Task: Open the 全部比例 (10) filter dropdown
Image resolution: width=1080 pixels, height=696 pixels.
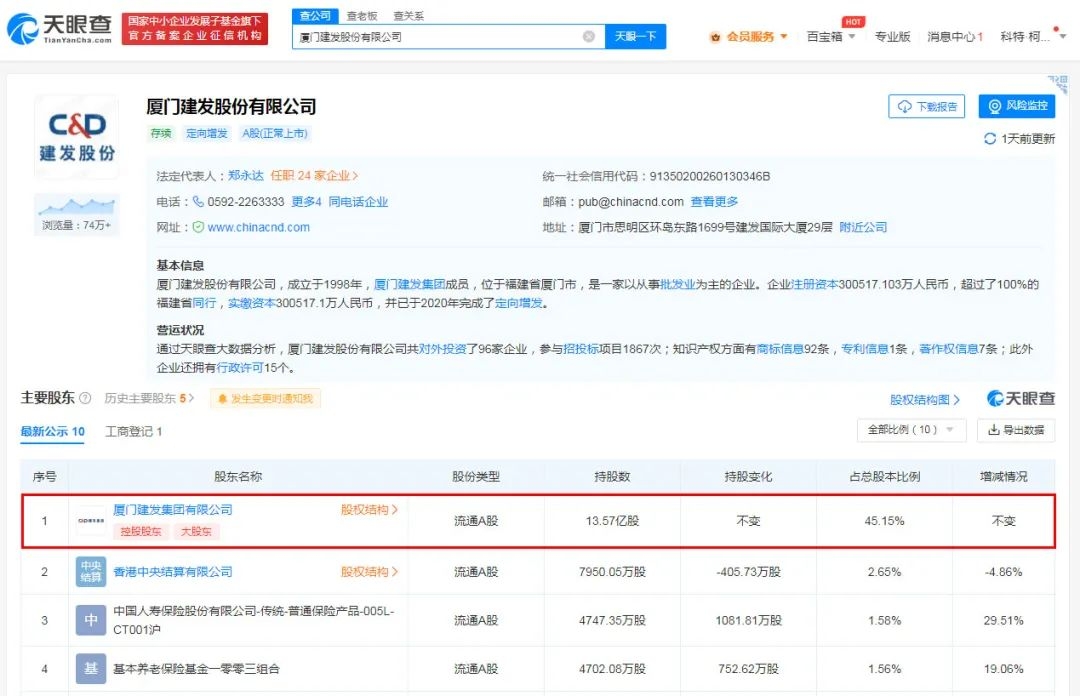Action: (x=911, y=430)
